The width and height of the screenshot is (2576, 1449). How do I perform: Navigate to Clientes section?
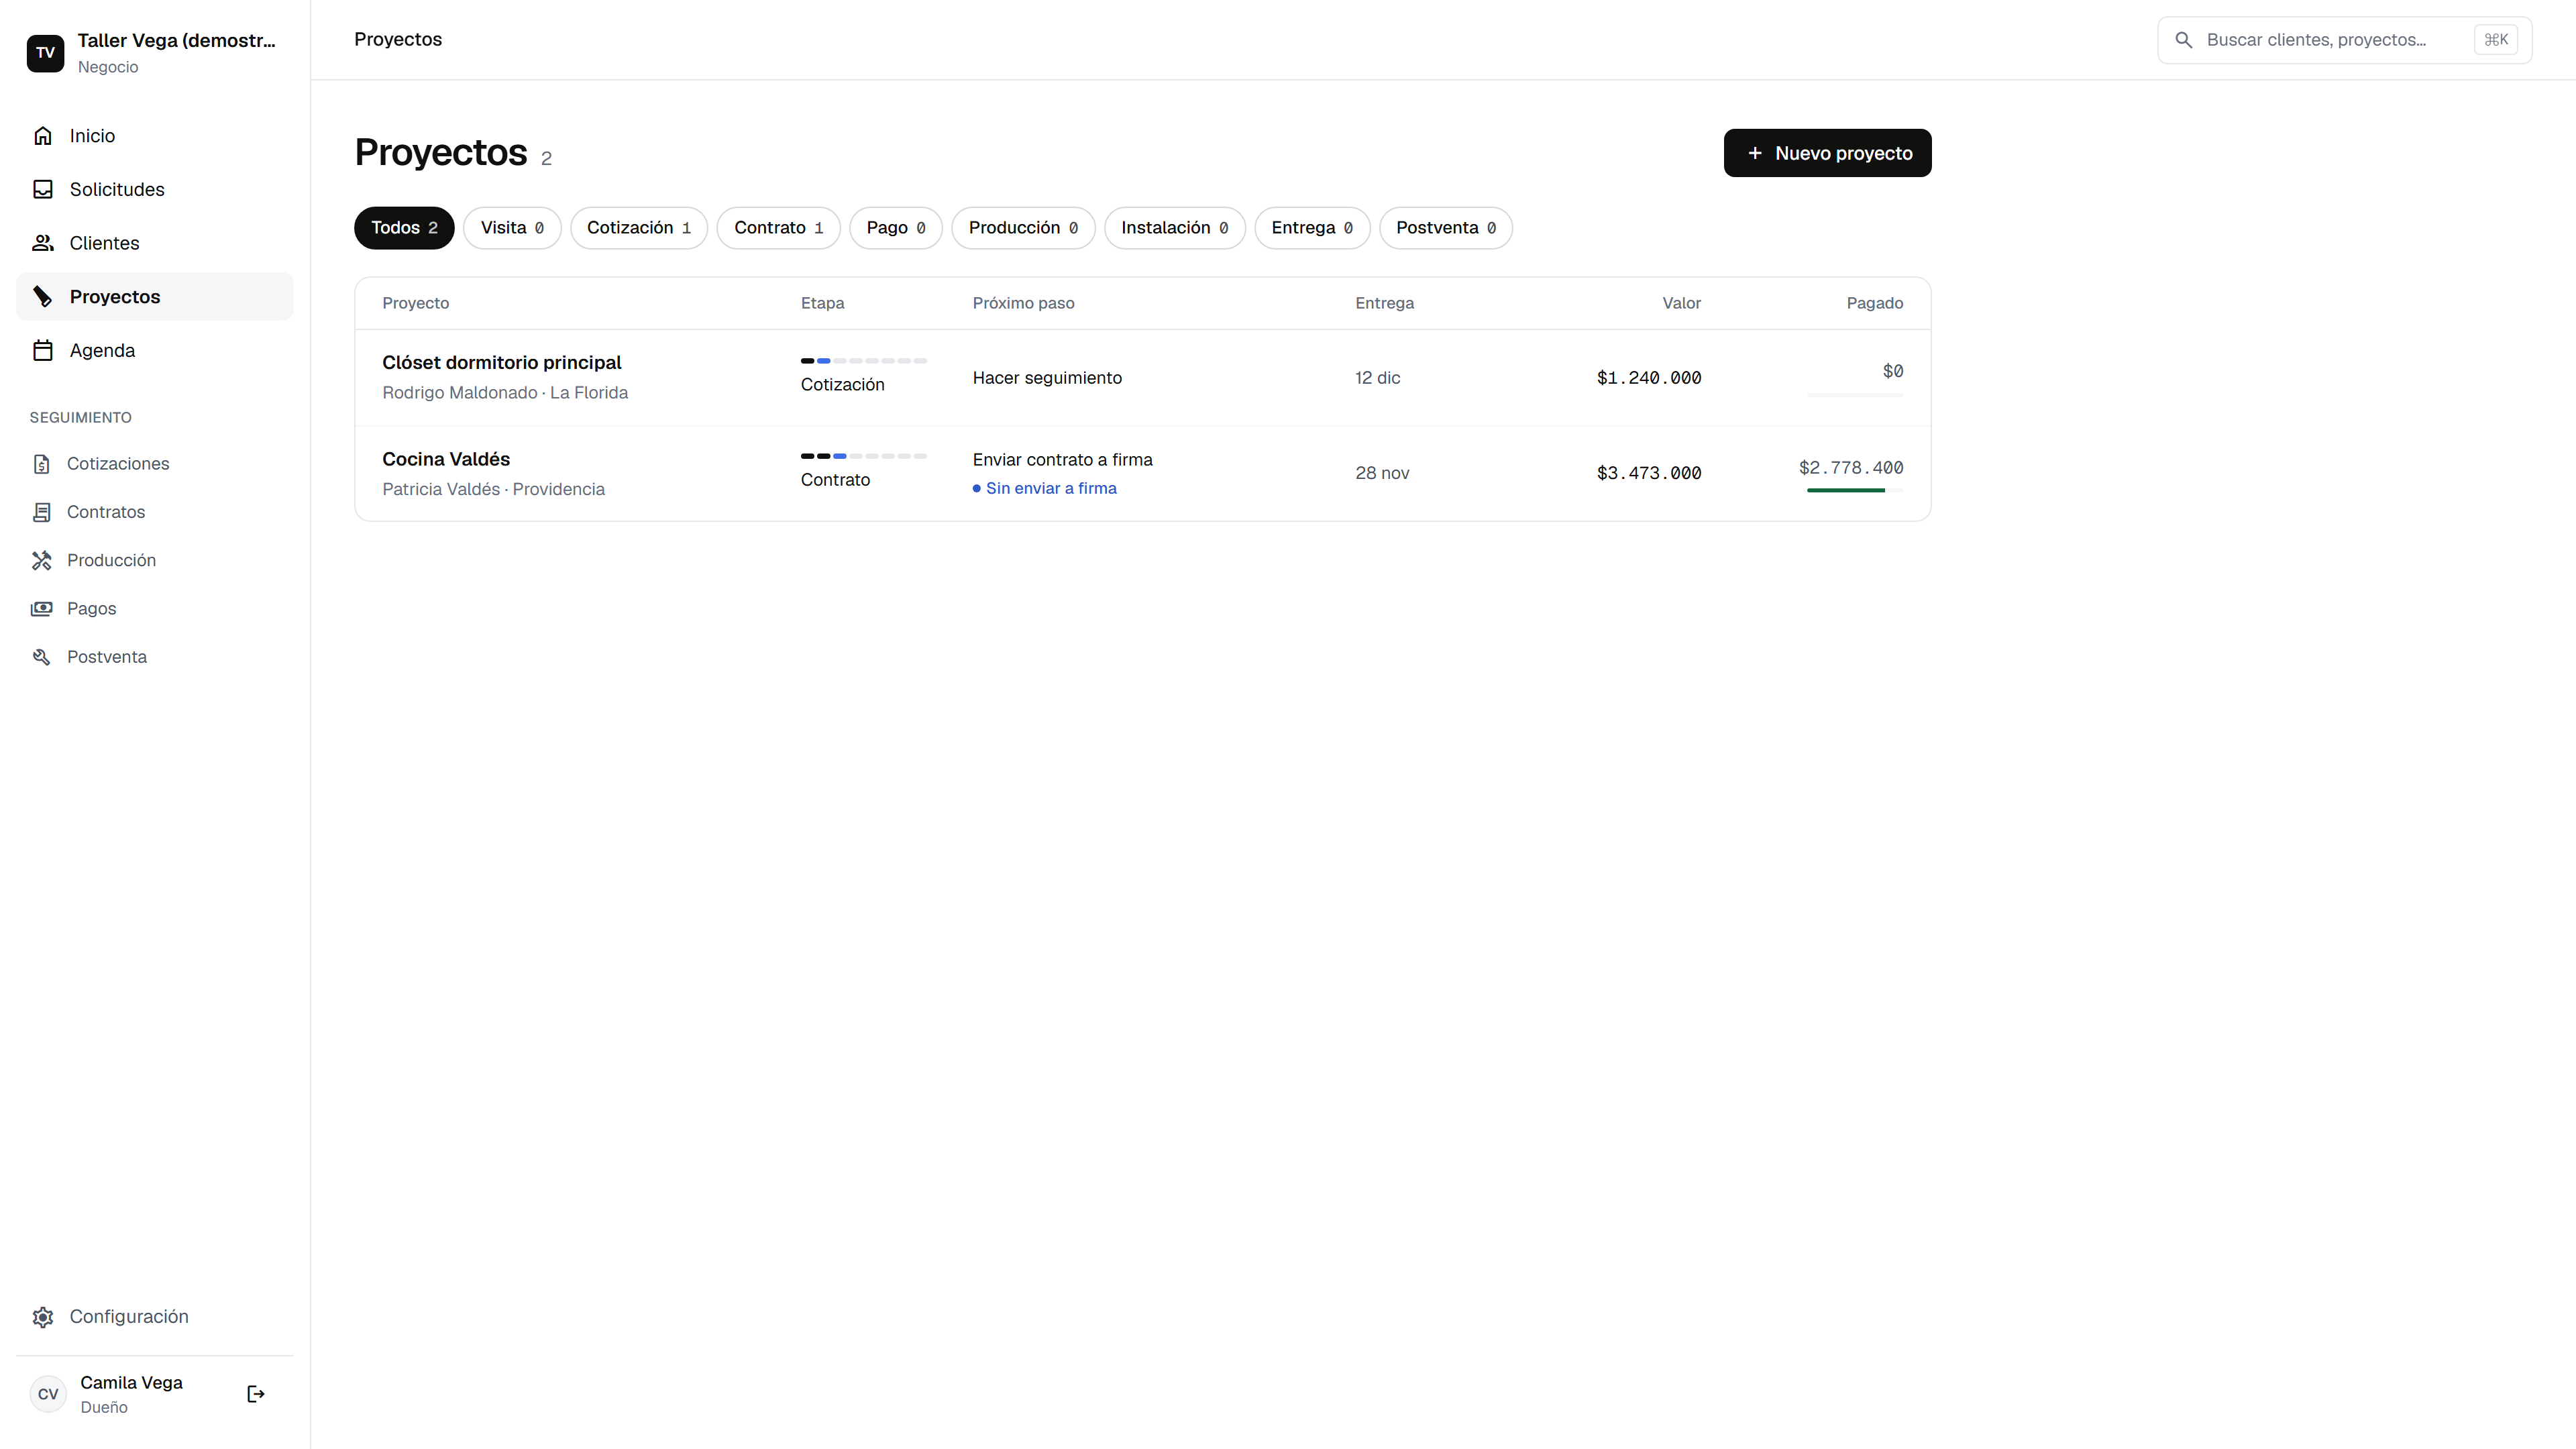(x=155, y=243)
